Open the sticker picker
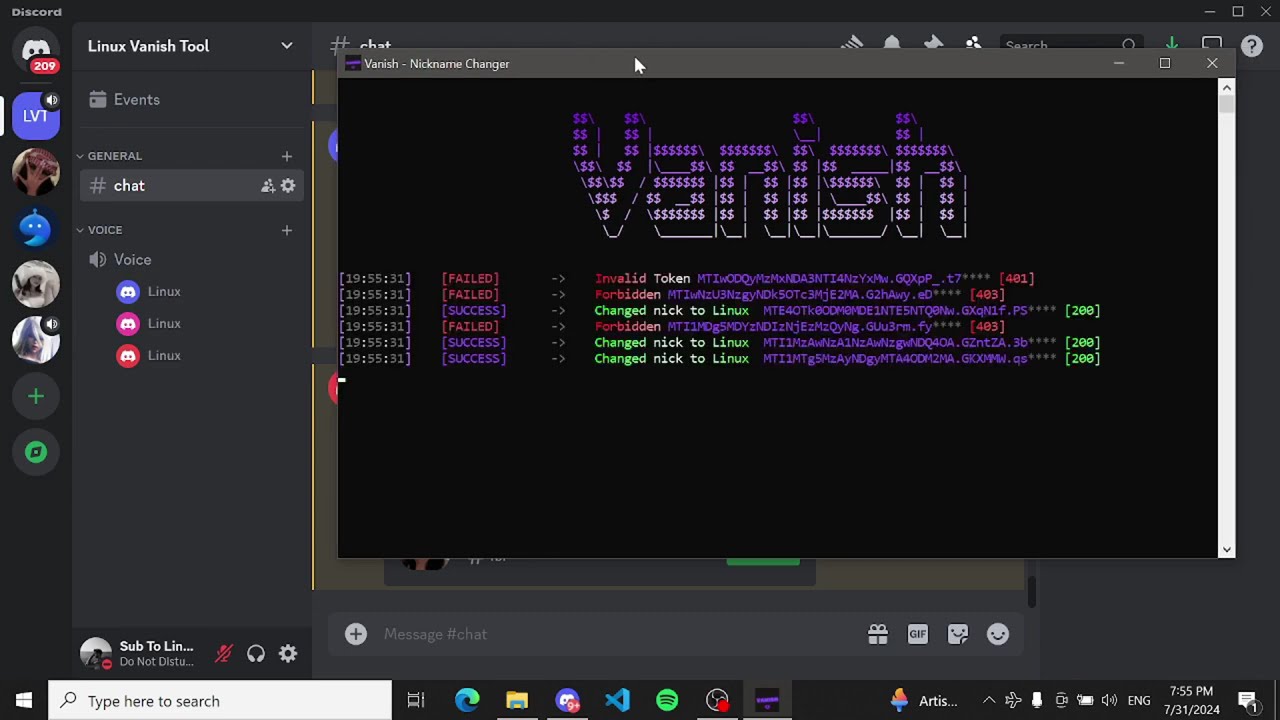The image size is (1280, 720). pos(958,634)
